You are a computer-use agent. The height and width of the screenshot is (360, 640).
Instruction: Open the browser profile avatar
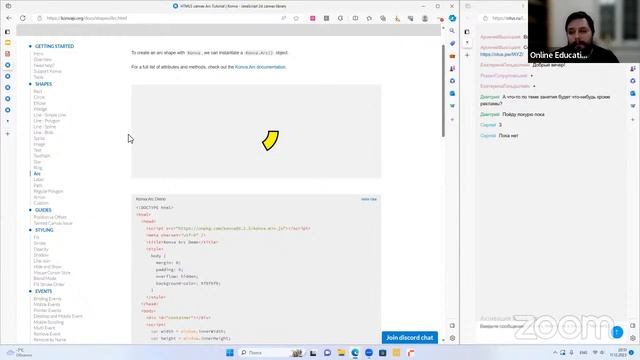pyautogui.click(x=425, y=18)
